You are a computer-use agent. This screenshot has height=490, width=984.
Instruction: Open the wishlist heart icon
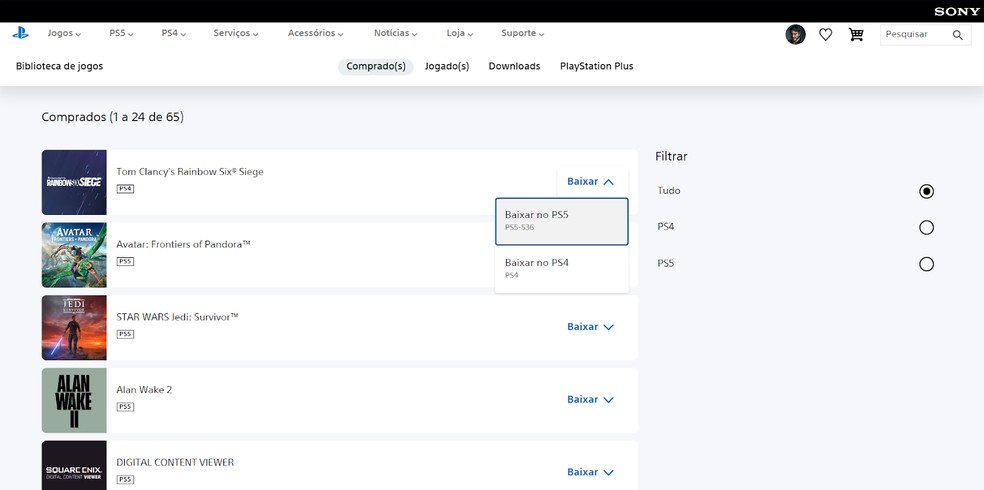[x=825, y=35]
